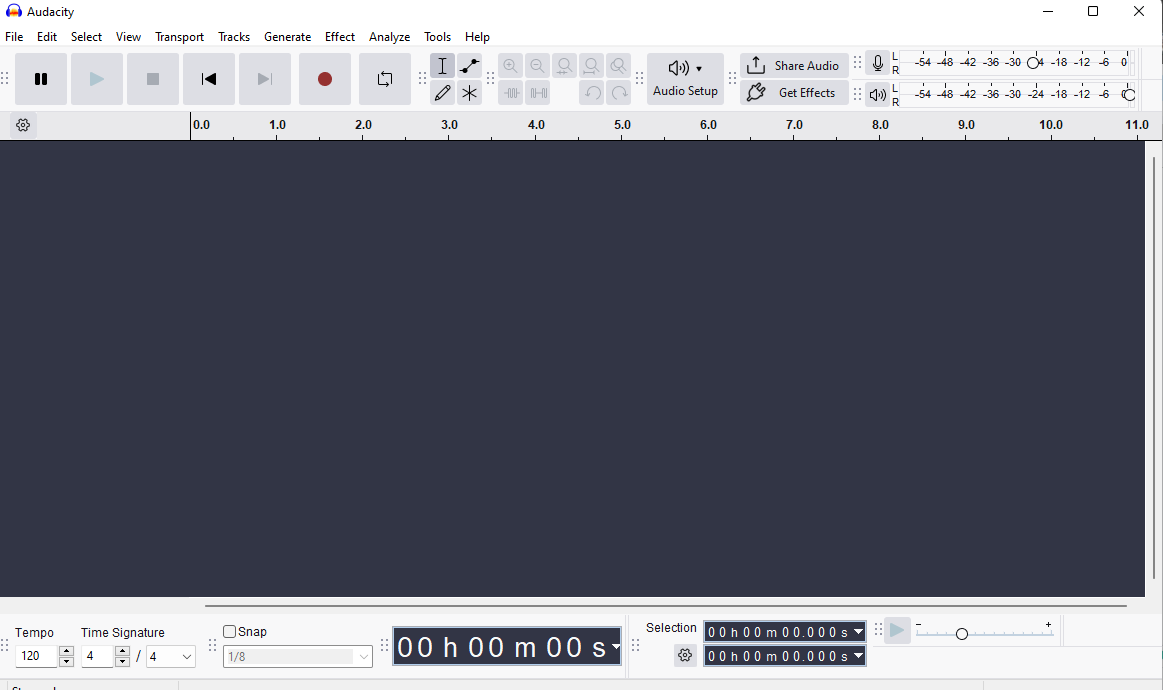Adjust the playback level slider knob

pos(1129,95)
